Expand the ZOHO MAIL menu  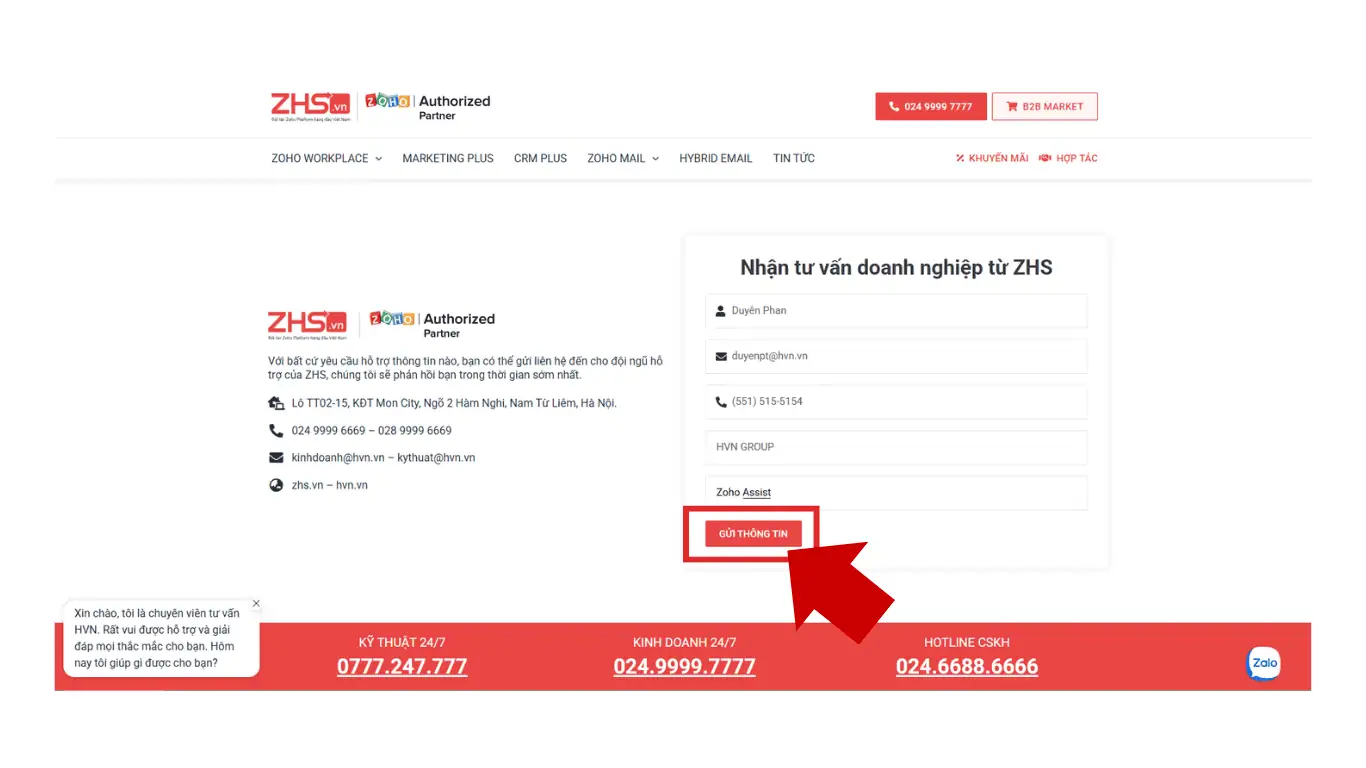(623, 158)
